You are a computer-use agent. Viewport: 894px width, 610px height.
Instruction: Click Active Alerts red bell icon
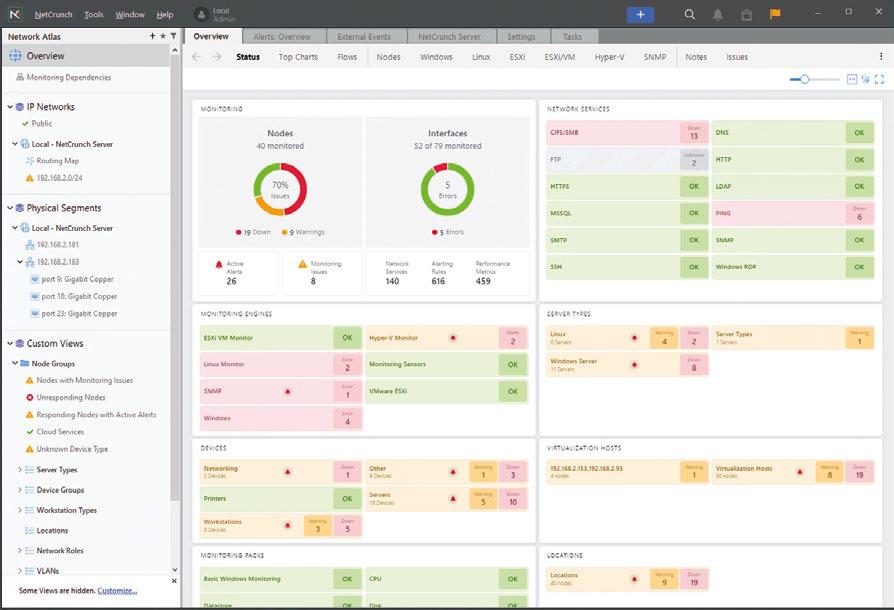(219, 265)
